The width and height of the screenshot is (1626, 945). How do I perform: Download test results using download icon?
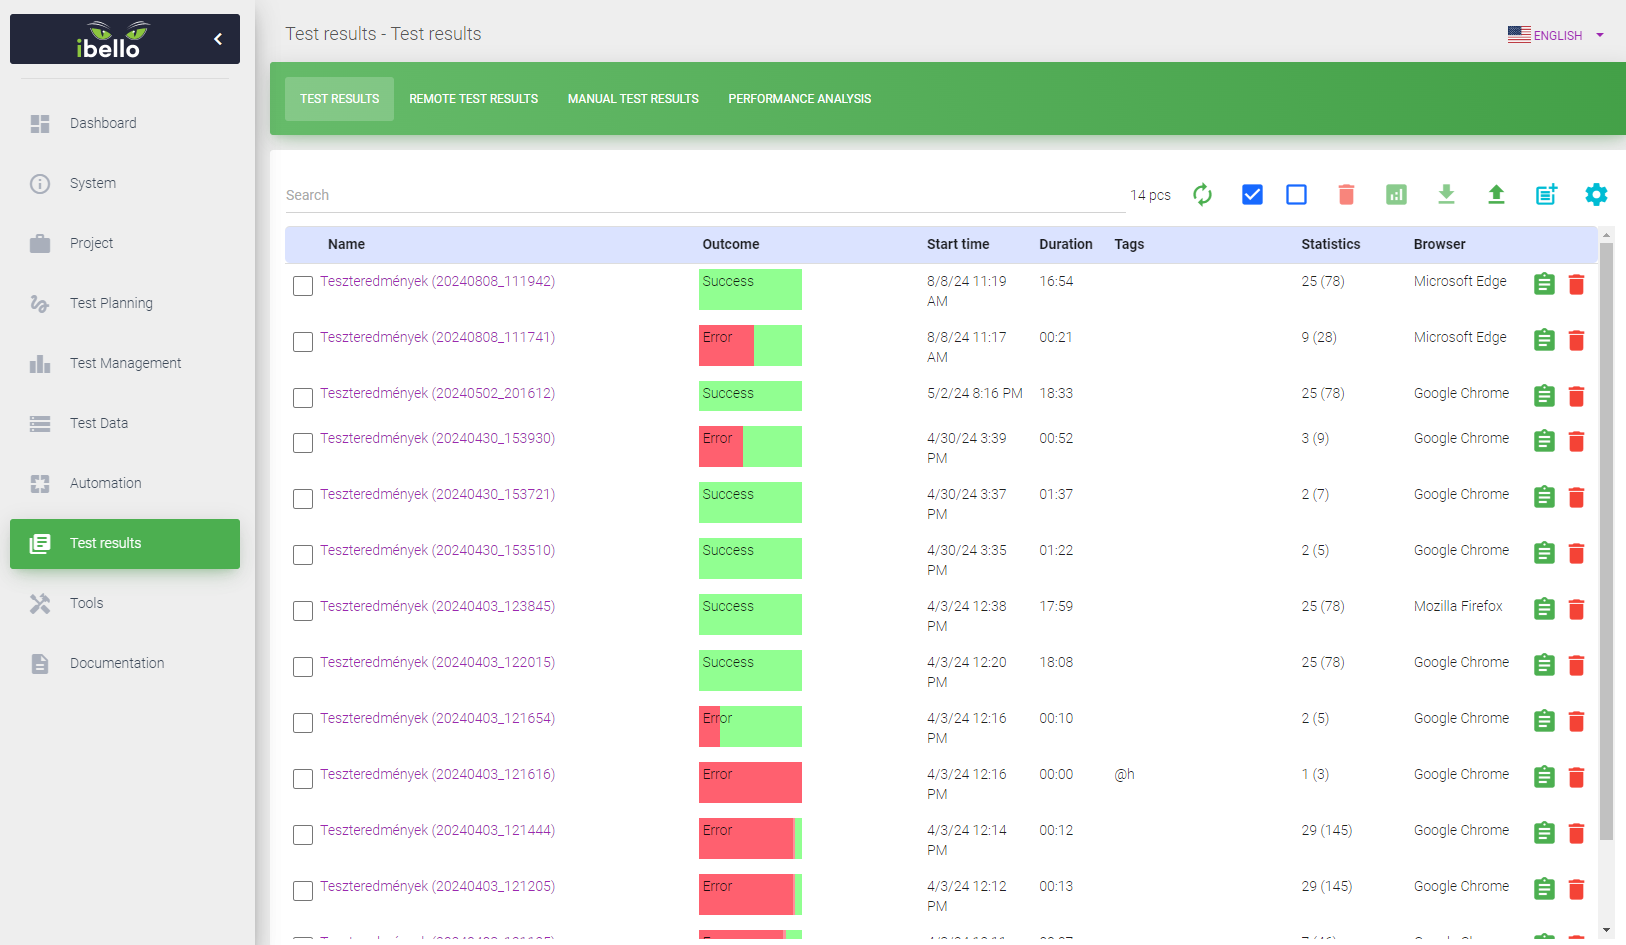tap(1446, 194)
